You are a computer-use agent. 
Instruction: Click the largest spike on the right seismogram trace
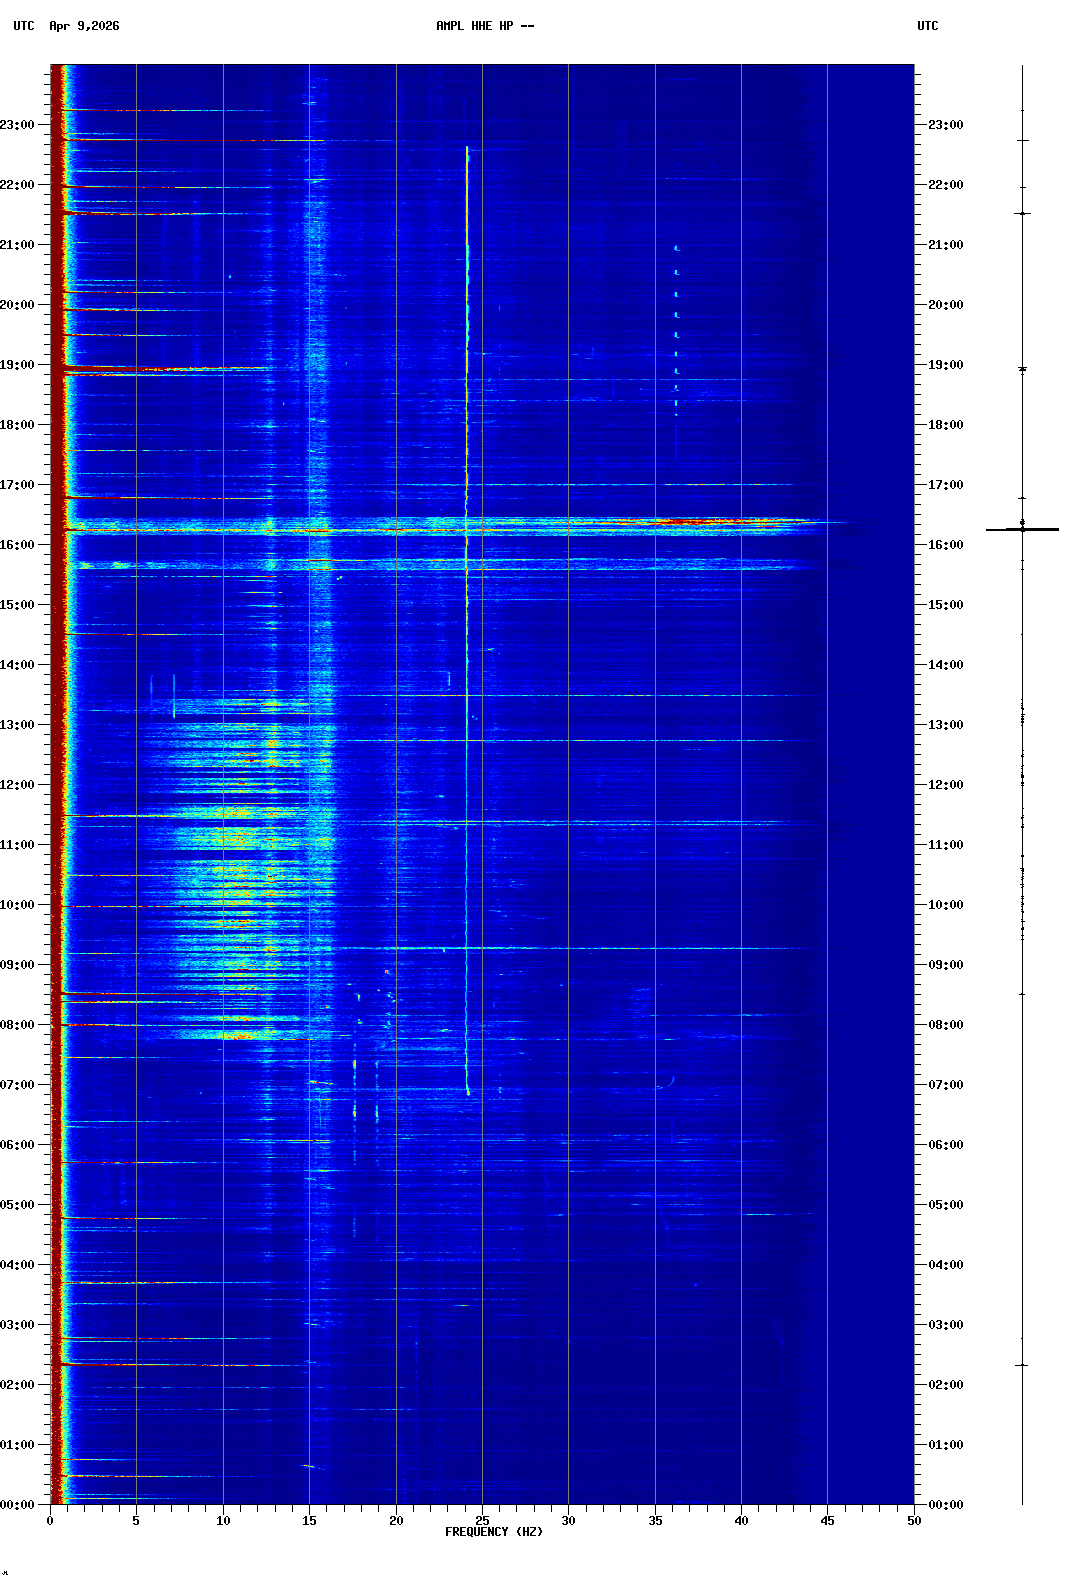coord(1022,529)
